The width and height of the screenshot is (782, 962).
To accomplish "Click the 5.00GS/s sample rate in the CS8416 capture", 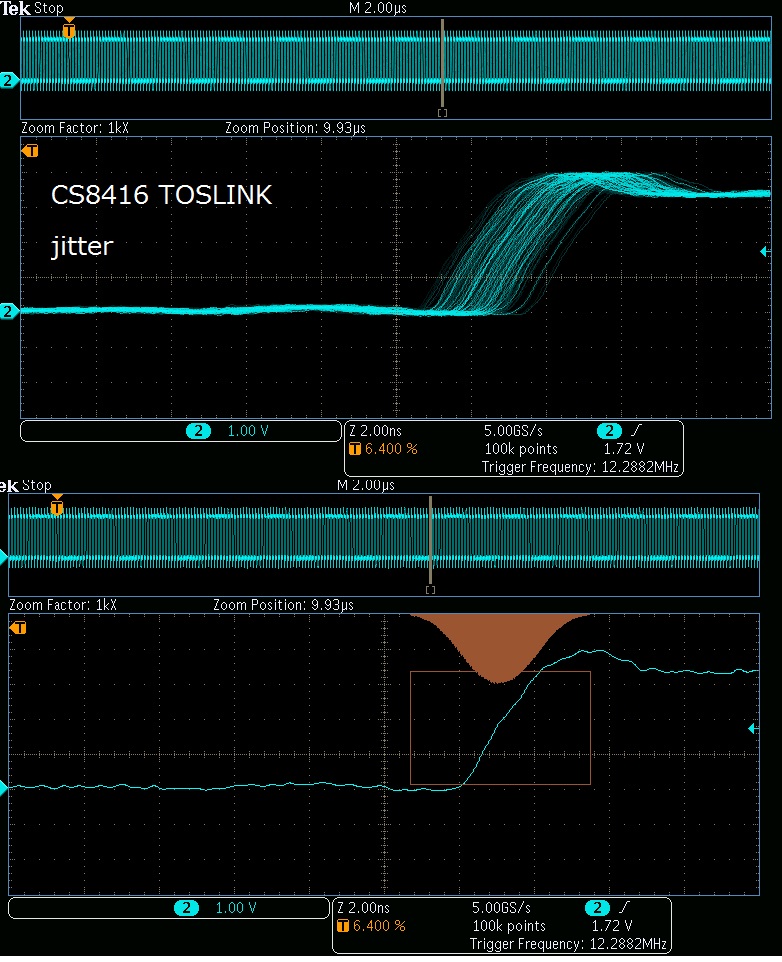I will pyautogui.click(x=513, y=431).
